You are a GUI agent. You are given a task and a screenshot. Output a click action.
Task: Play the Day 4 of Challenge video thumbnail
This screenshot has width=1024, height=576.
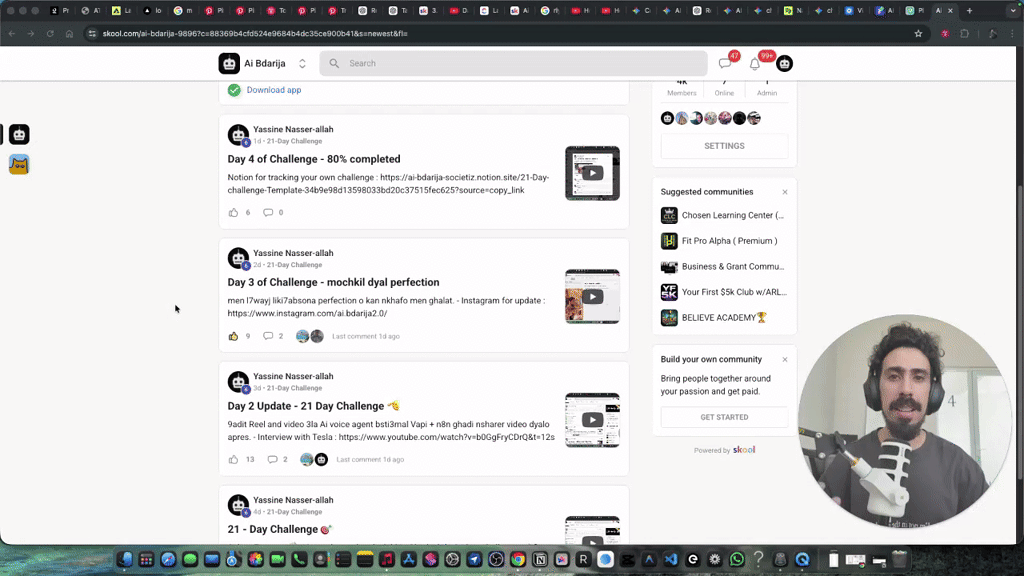pos(592,173)
